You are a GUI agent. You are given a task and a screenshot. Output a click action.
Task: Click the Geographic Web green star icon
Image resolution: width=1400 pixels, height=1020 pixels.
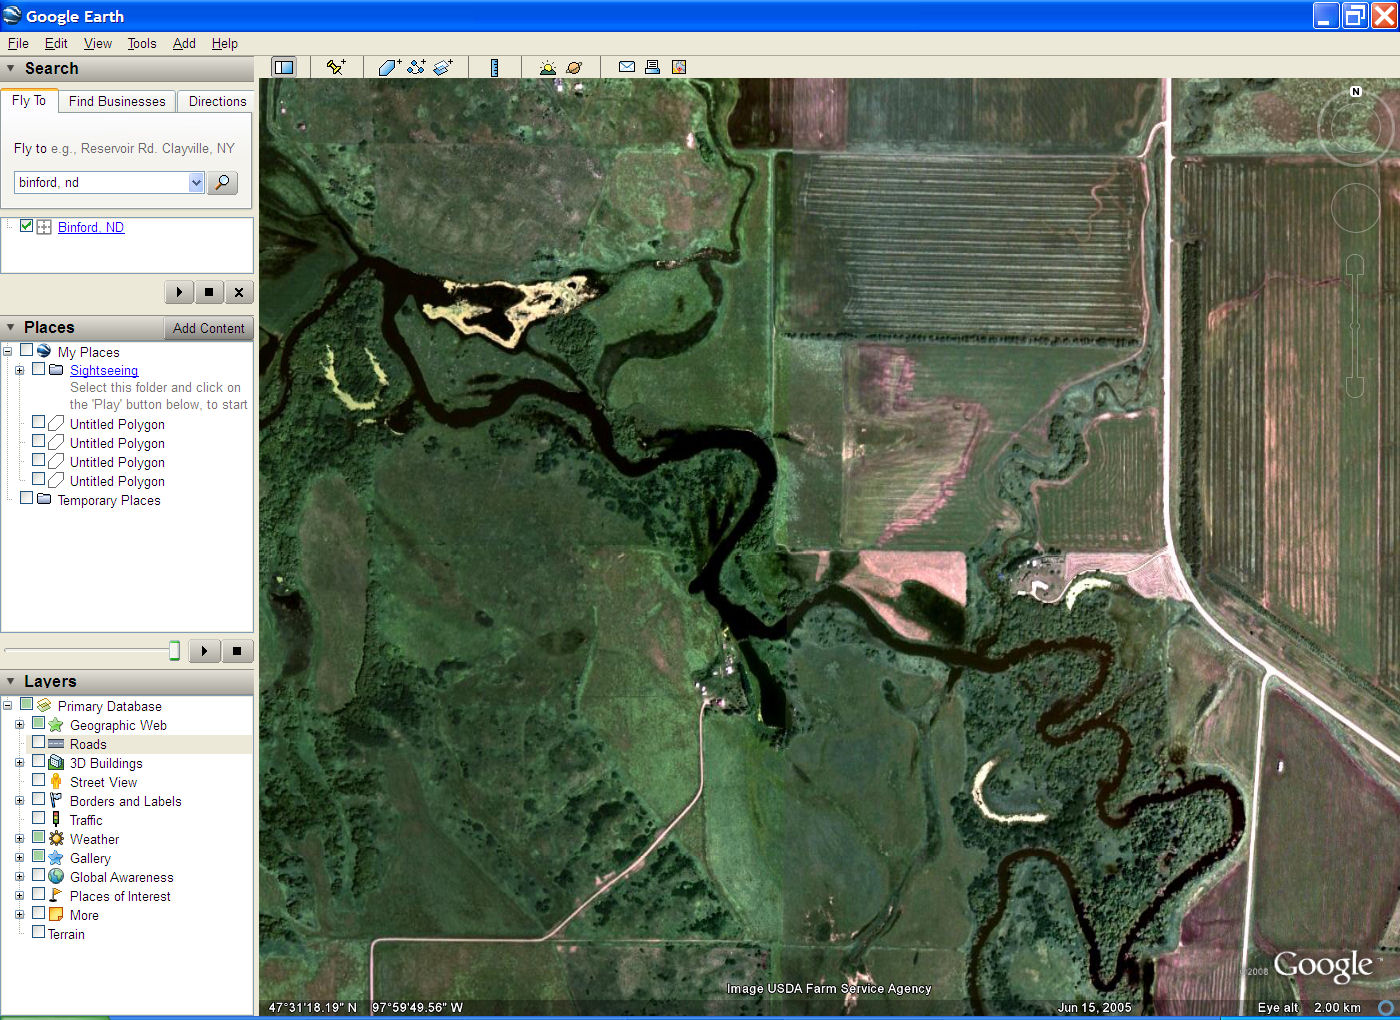(x=56, y=724)
